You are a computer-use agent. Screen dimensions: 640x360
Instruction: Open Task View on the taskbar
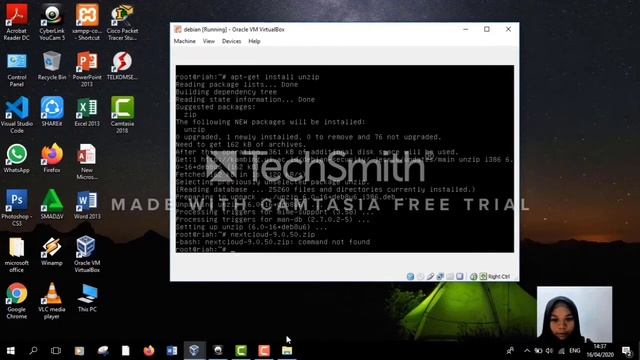[56, 351]
